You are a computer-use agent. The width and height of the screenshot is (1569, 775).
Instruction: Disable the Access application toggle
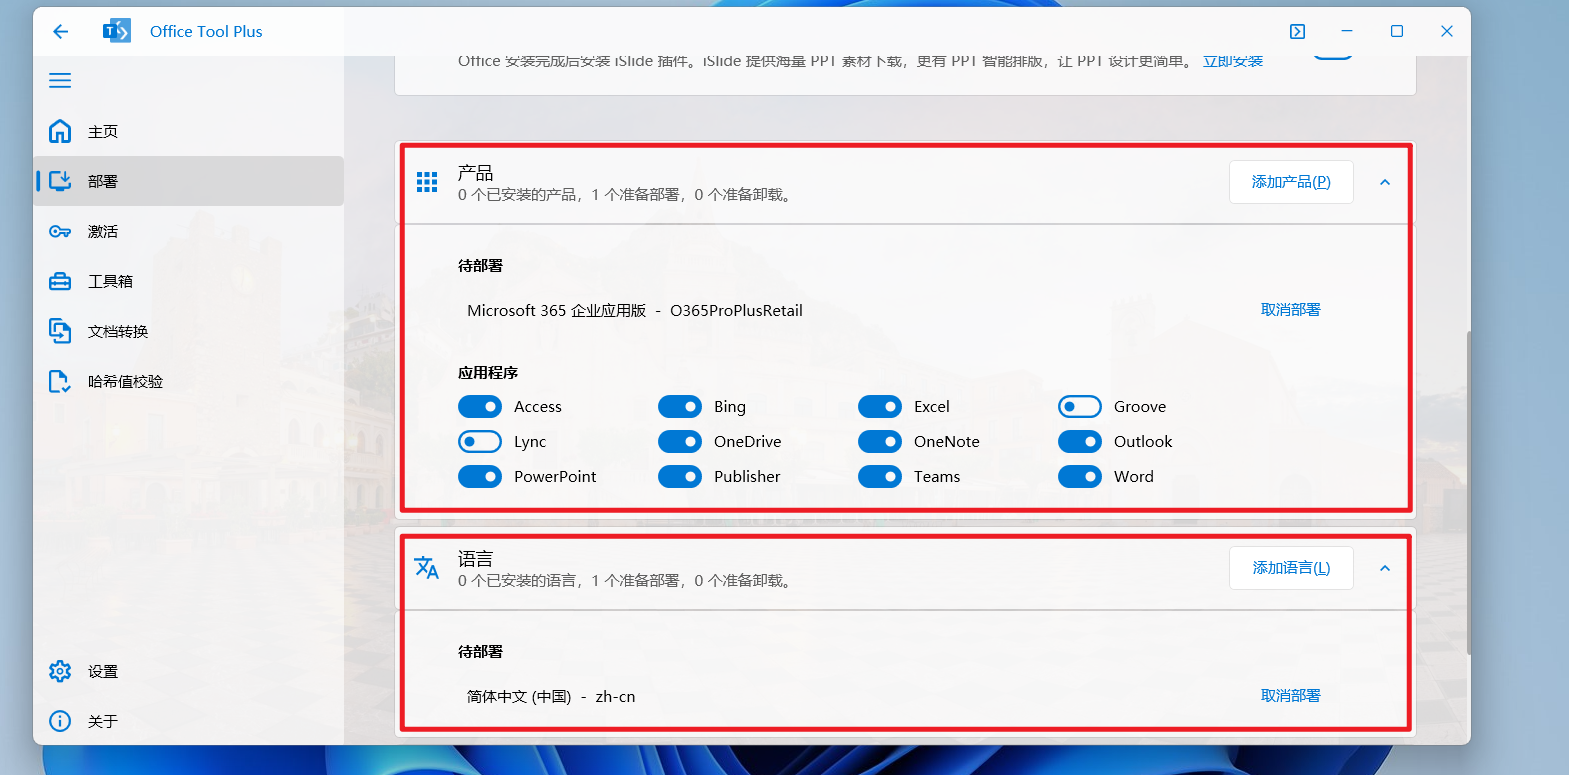pyautogui.click(x=480, y=407)
